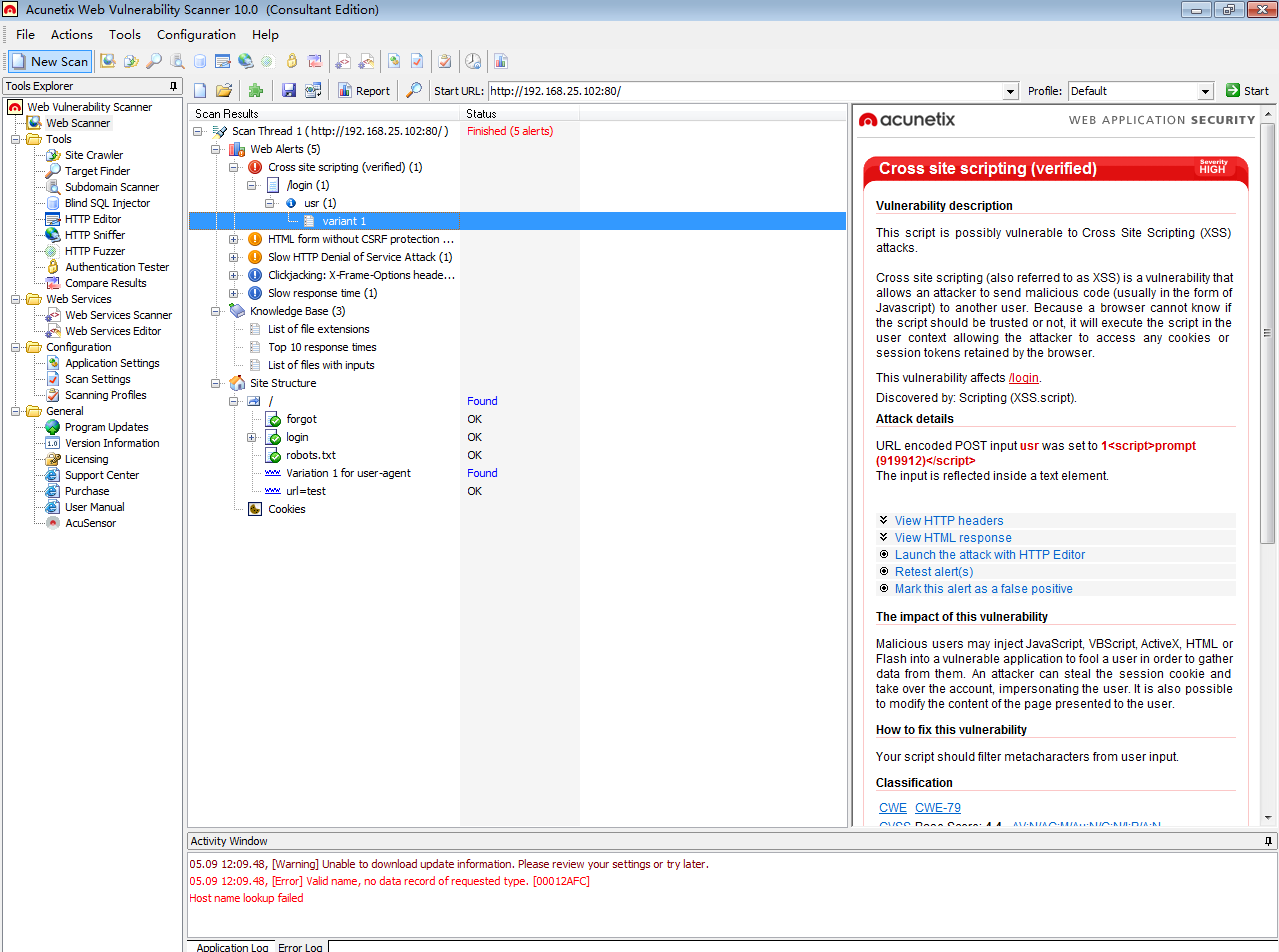Select HTTP Fuzzer in Tools Explorer
The image size is (1279, 952).
(95, 251)
